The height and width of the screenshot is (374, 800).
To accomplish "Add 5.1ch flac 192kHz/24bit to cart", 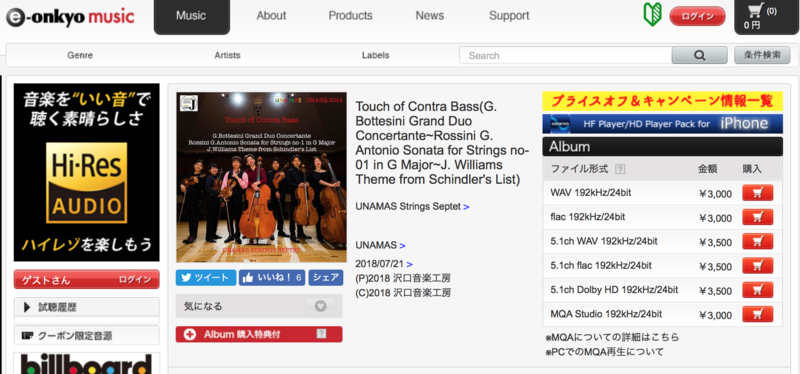I will (758, 266).
